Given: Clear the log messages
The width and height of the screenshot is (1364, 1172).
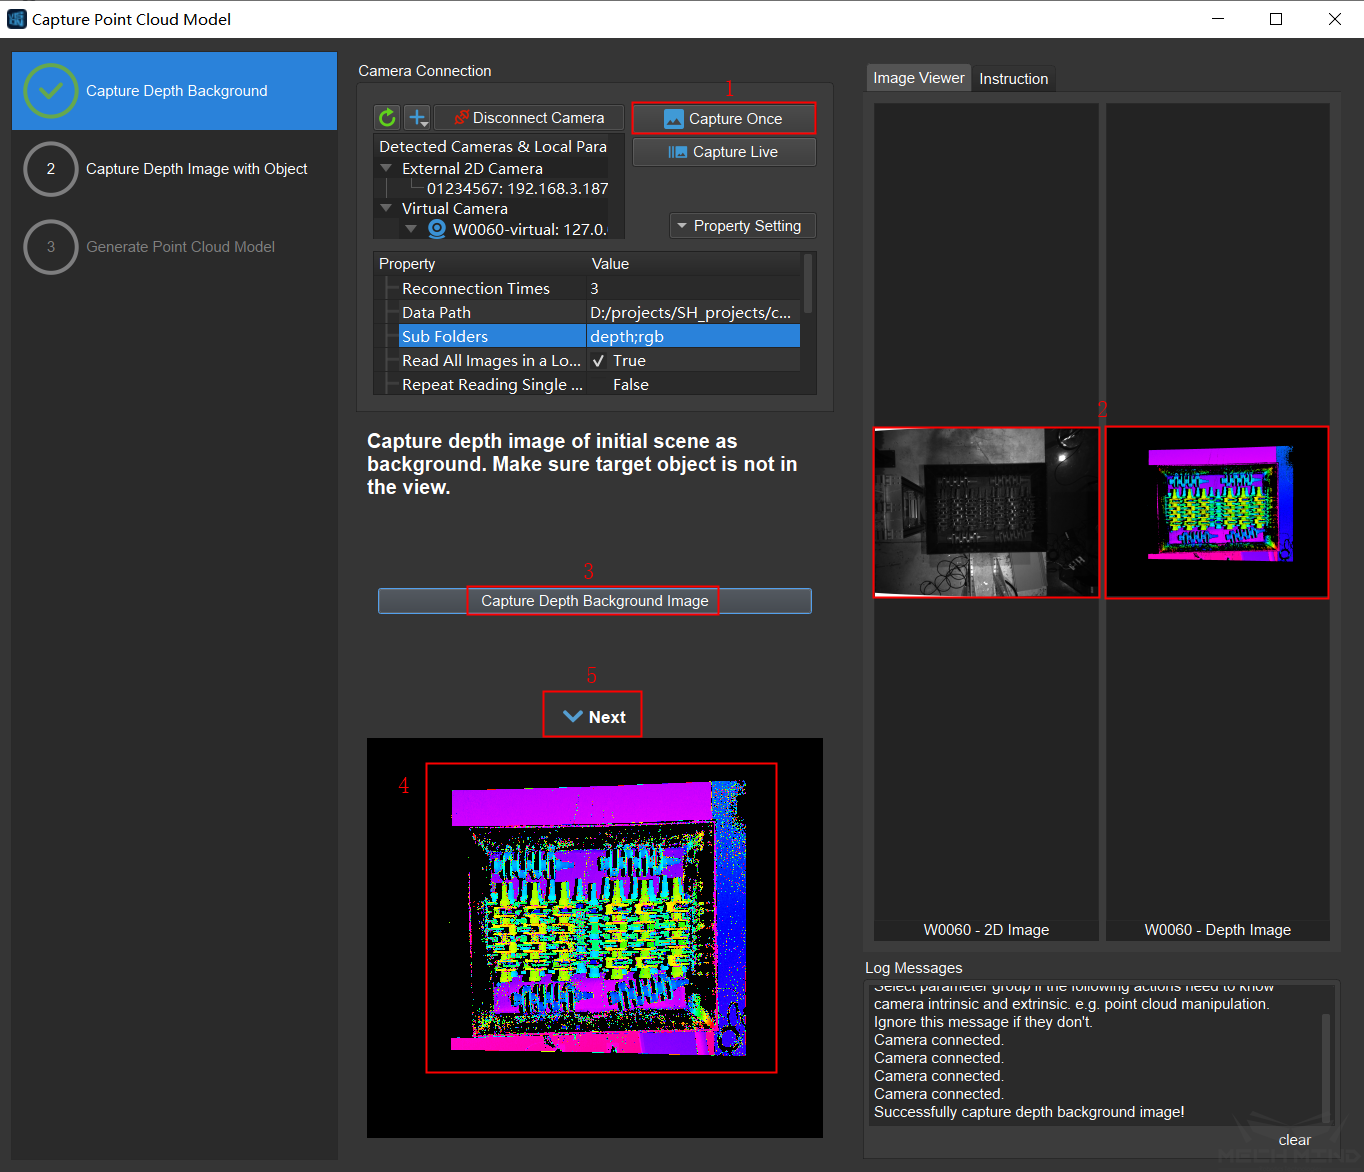Looking at the screenshot, I should (x=1294, y=1140).
